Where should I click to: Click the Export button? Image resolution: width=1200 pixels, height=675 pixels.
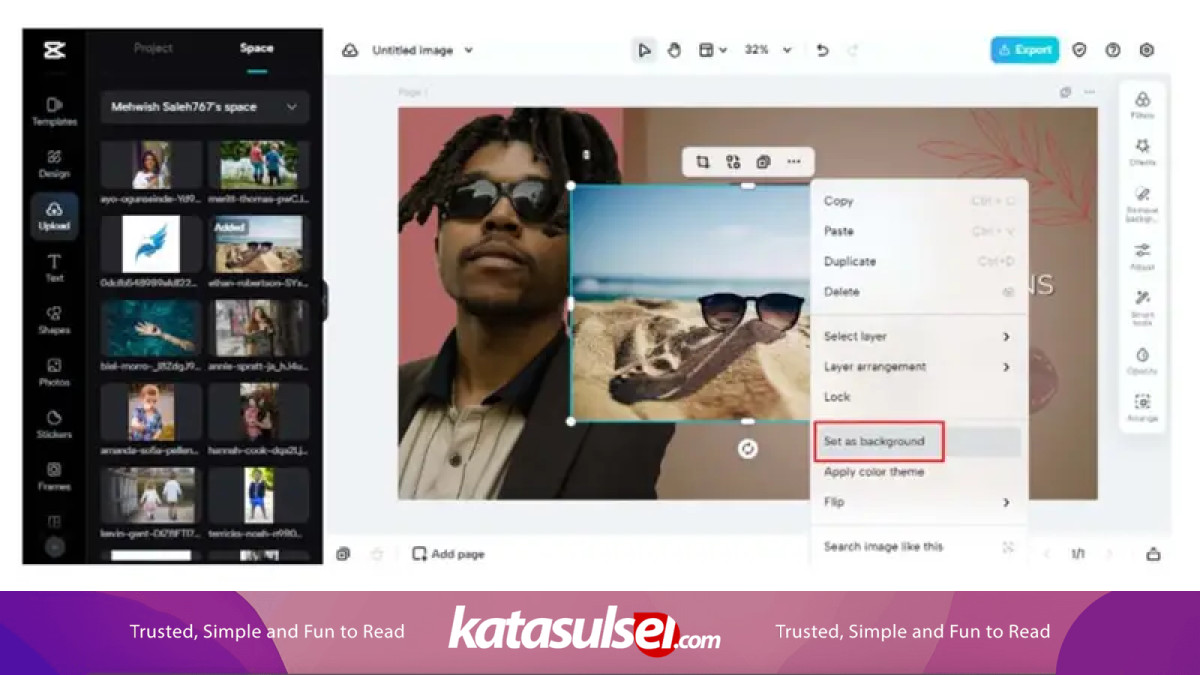click(x=1024, y=50)
